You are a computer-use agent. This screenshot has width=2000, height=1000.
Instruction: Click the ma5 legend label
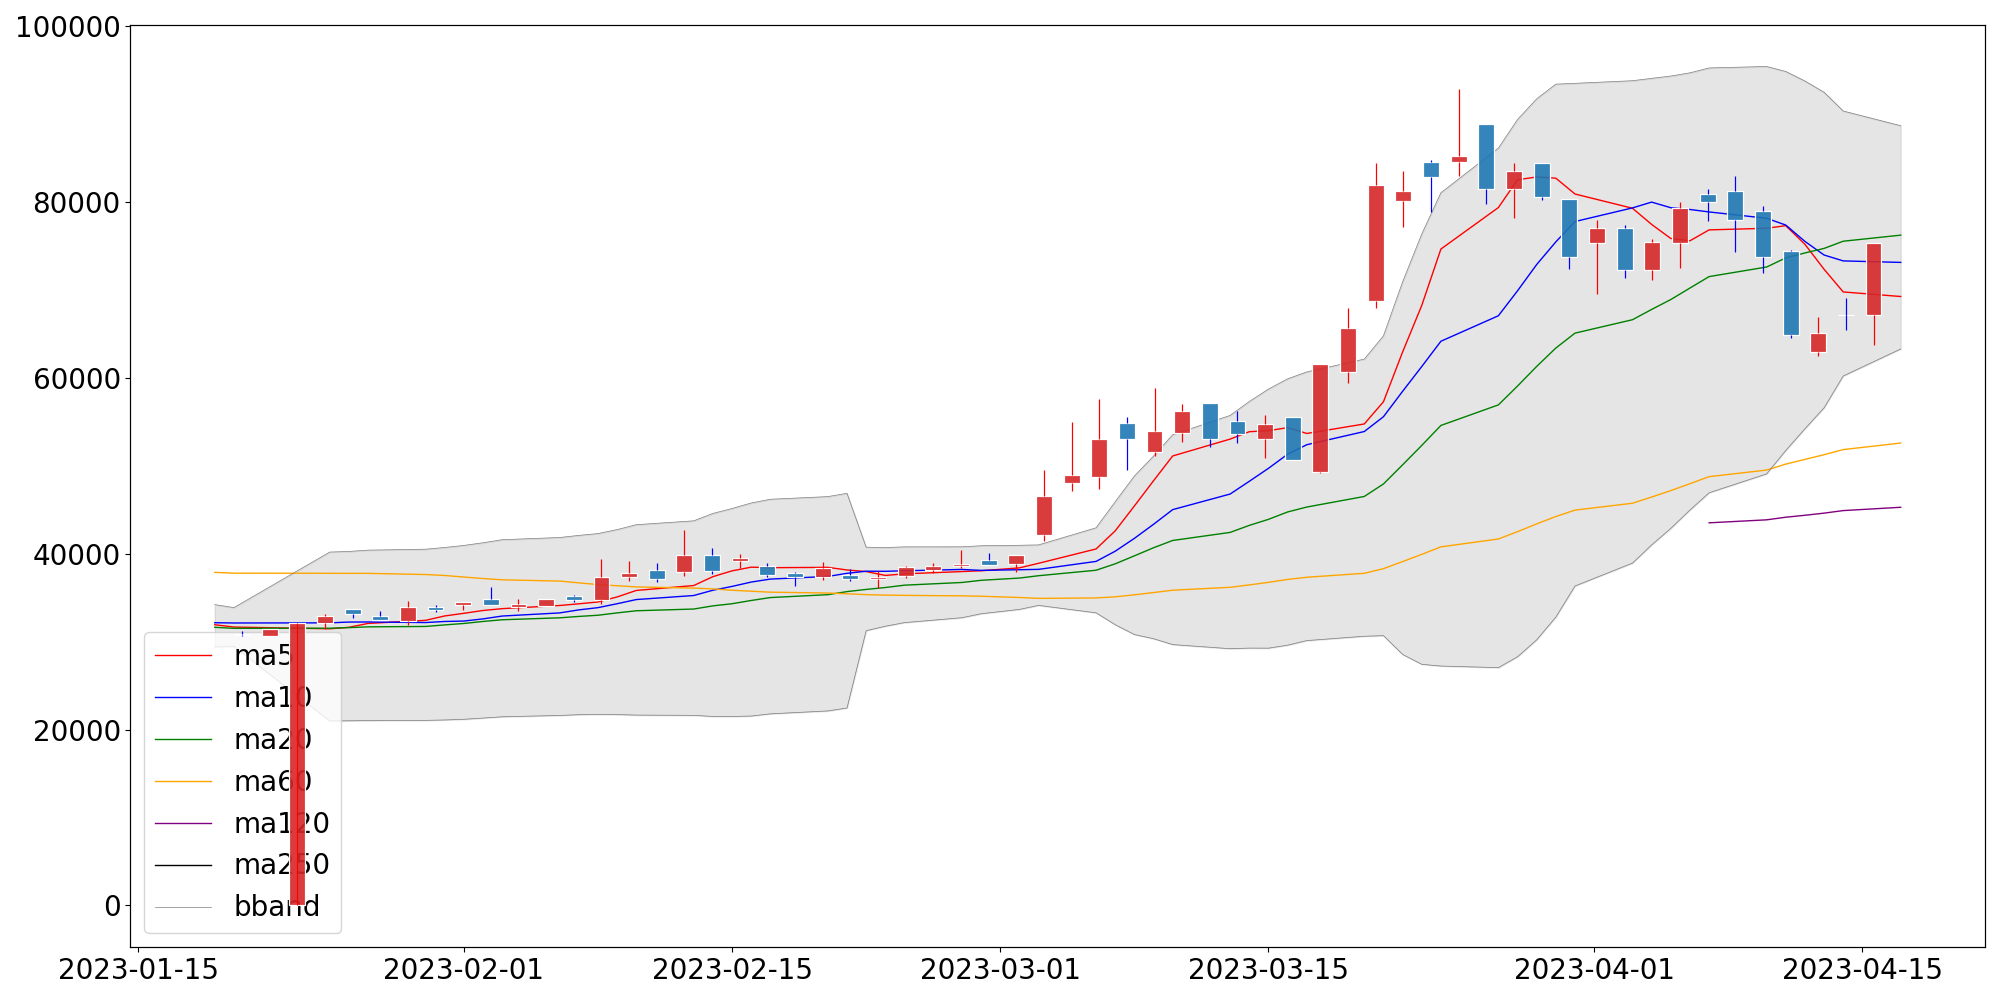[x=263, y=656]
